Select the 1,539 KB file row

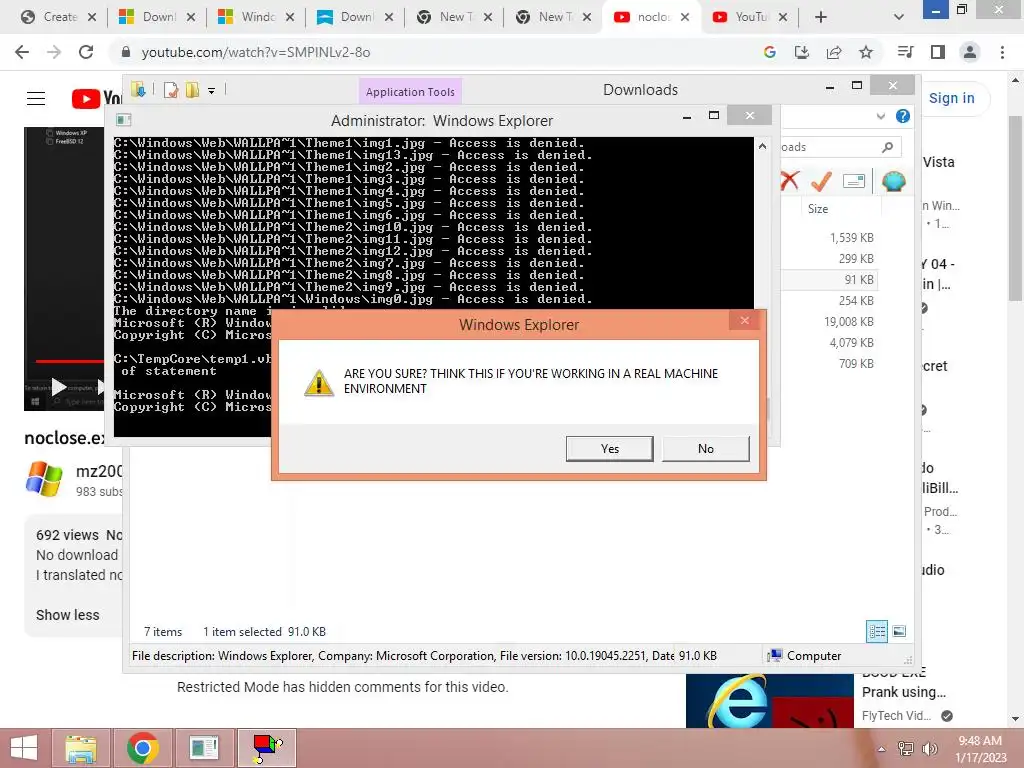829,238
